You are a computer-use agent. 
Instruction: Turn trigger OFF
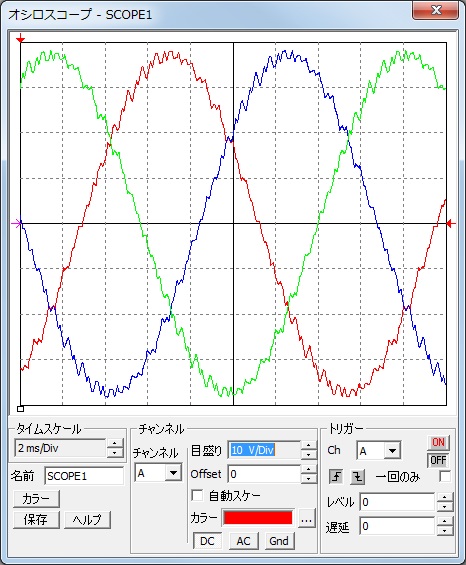[438, 460]
